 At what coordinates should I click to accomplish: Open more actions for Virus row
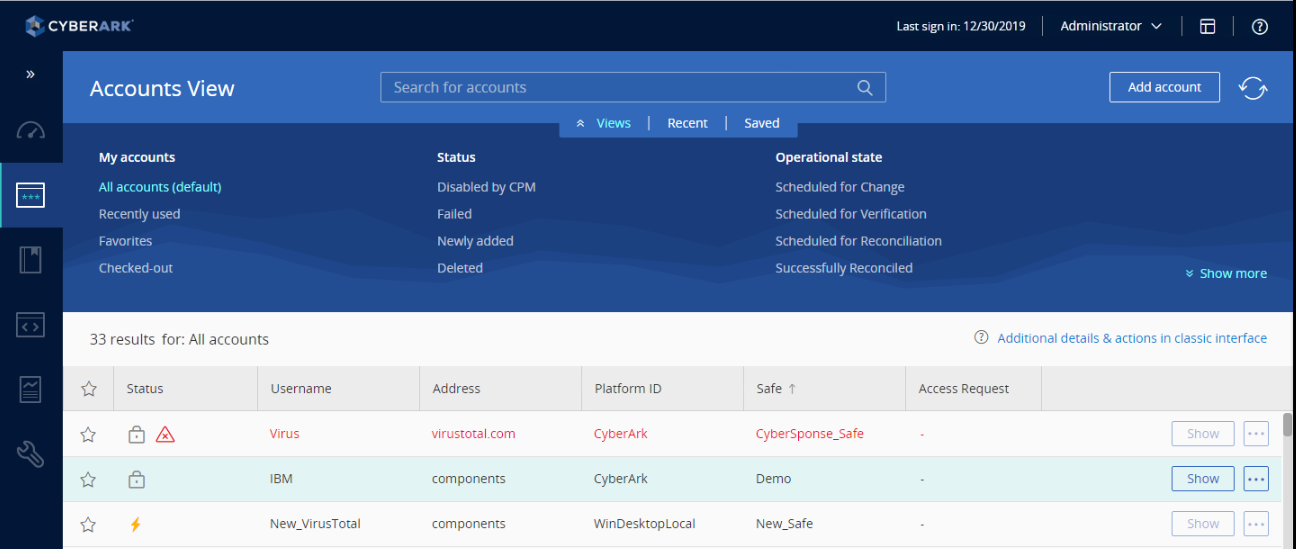coord(1256,434)
